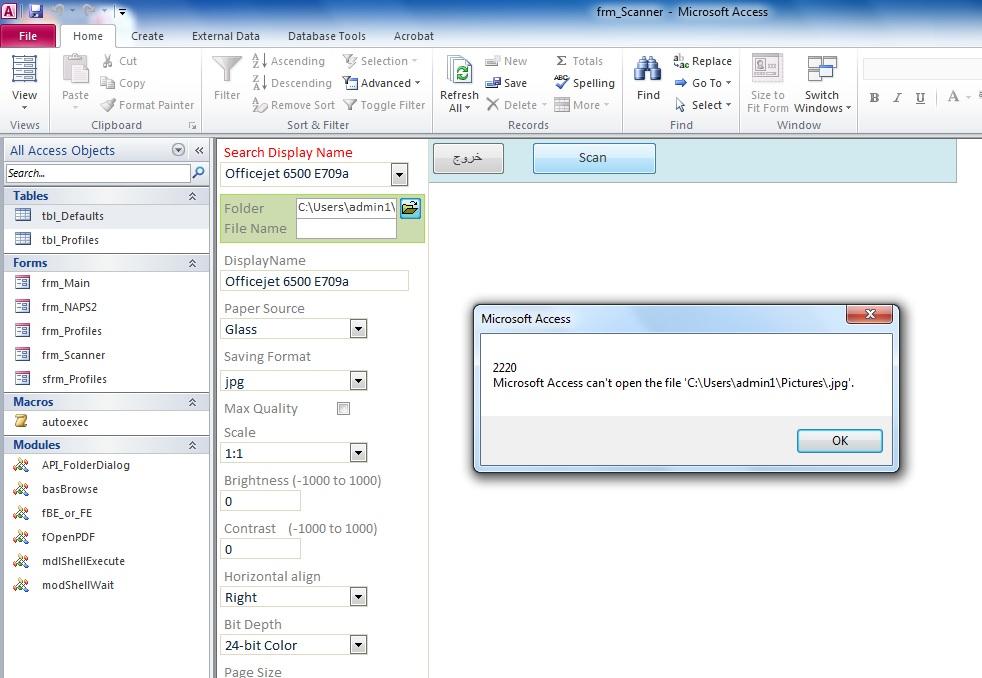The image size is (982, 678).
Task: Collapse the Macros group
Action: click(x=192, y=402)
